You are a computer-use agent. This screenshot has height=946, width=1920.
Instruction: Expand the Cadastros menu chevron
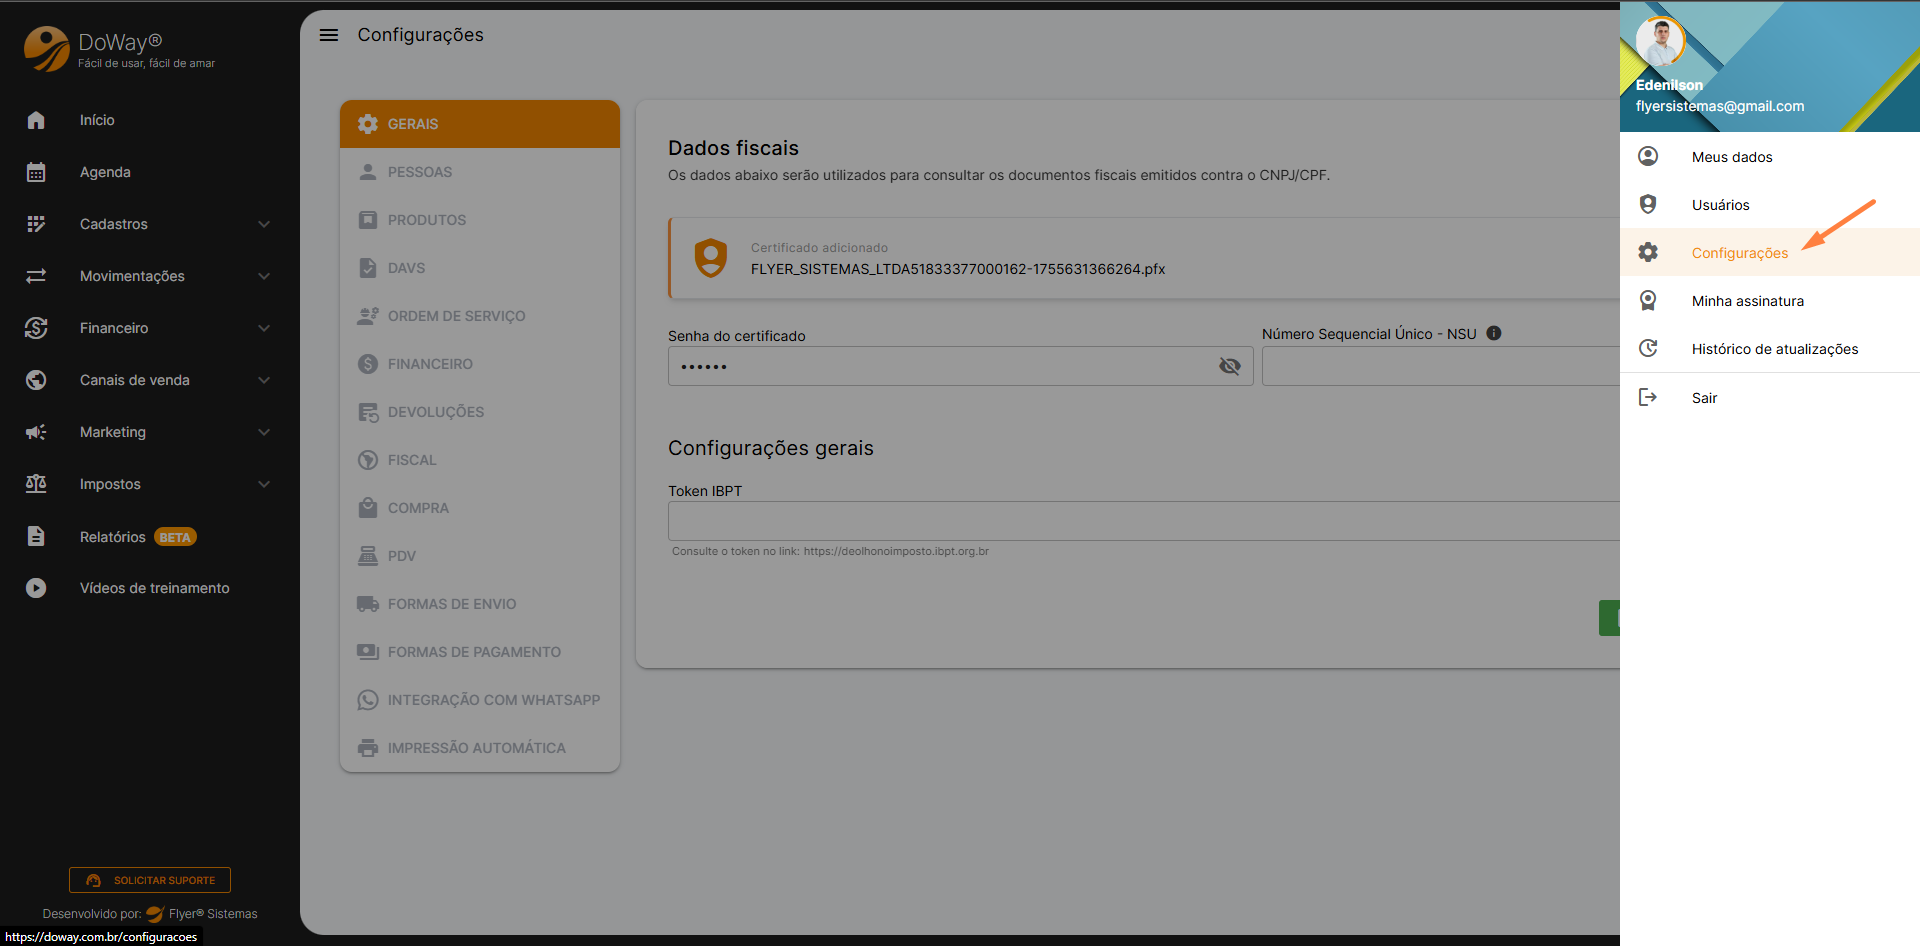(264, 224)
